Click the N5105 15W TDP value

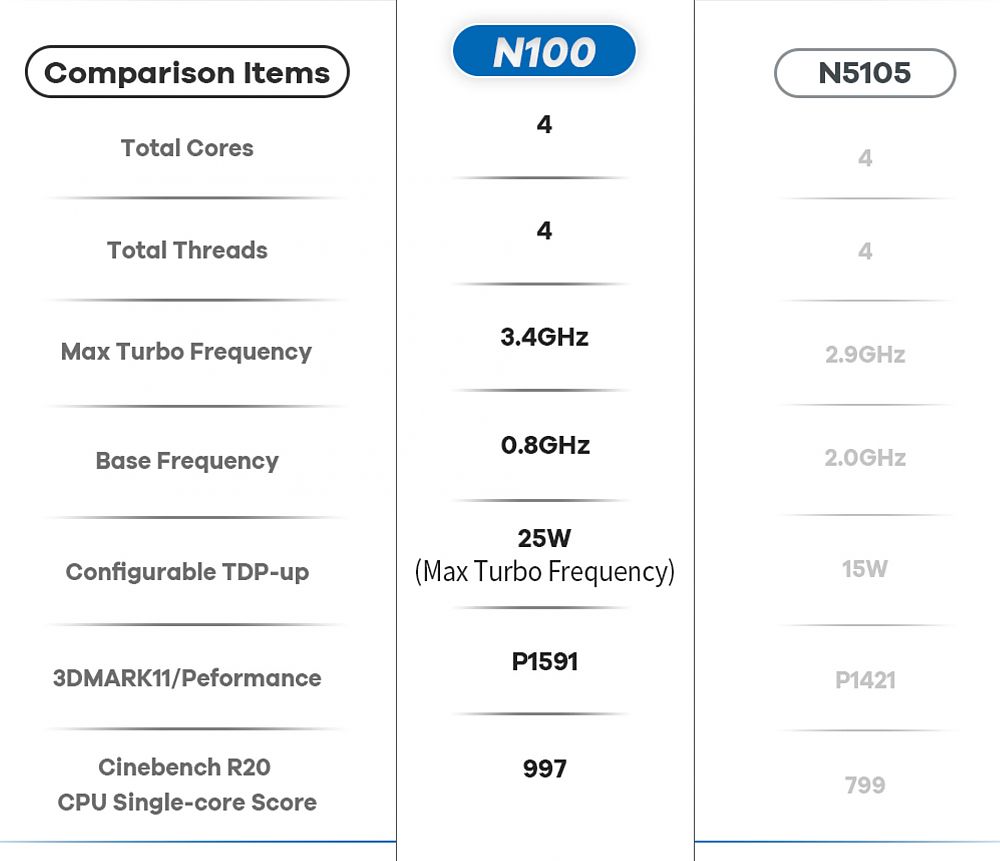click(x=865, y=568)
